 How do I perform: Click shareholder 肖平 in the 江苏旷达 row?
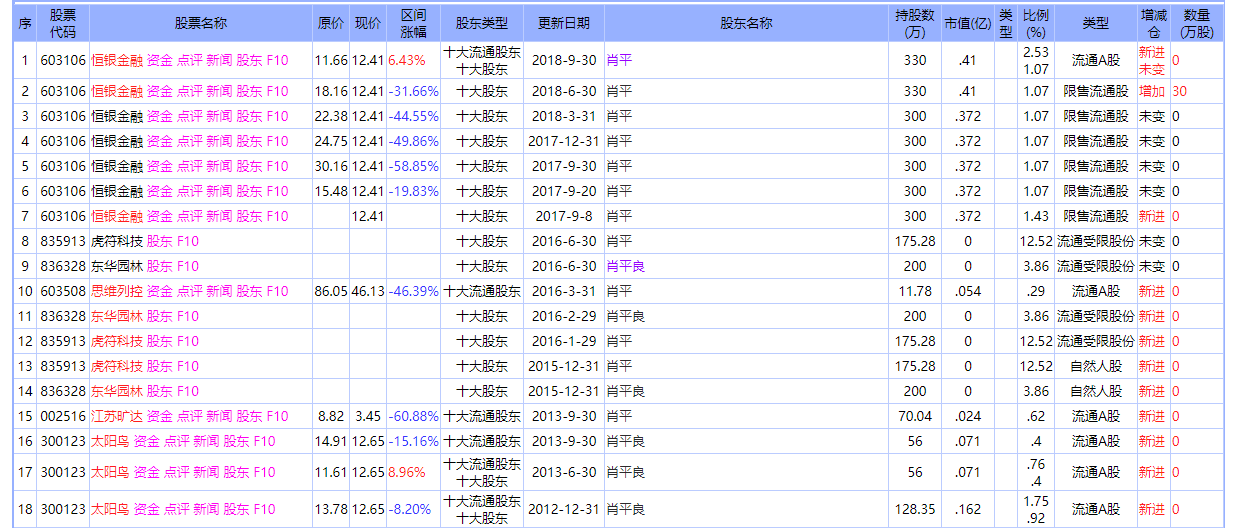pos(619,416)
